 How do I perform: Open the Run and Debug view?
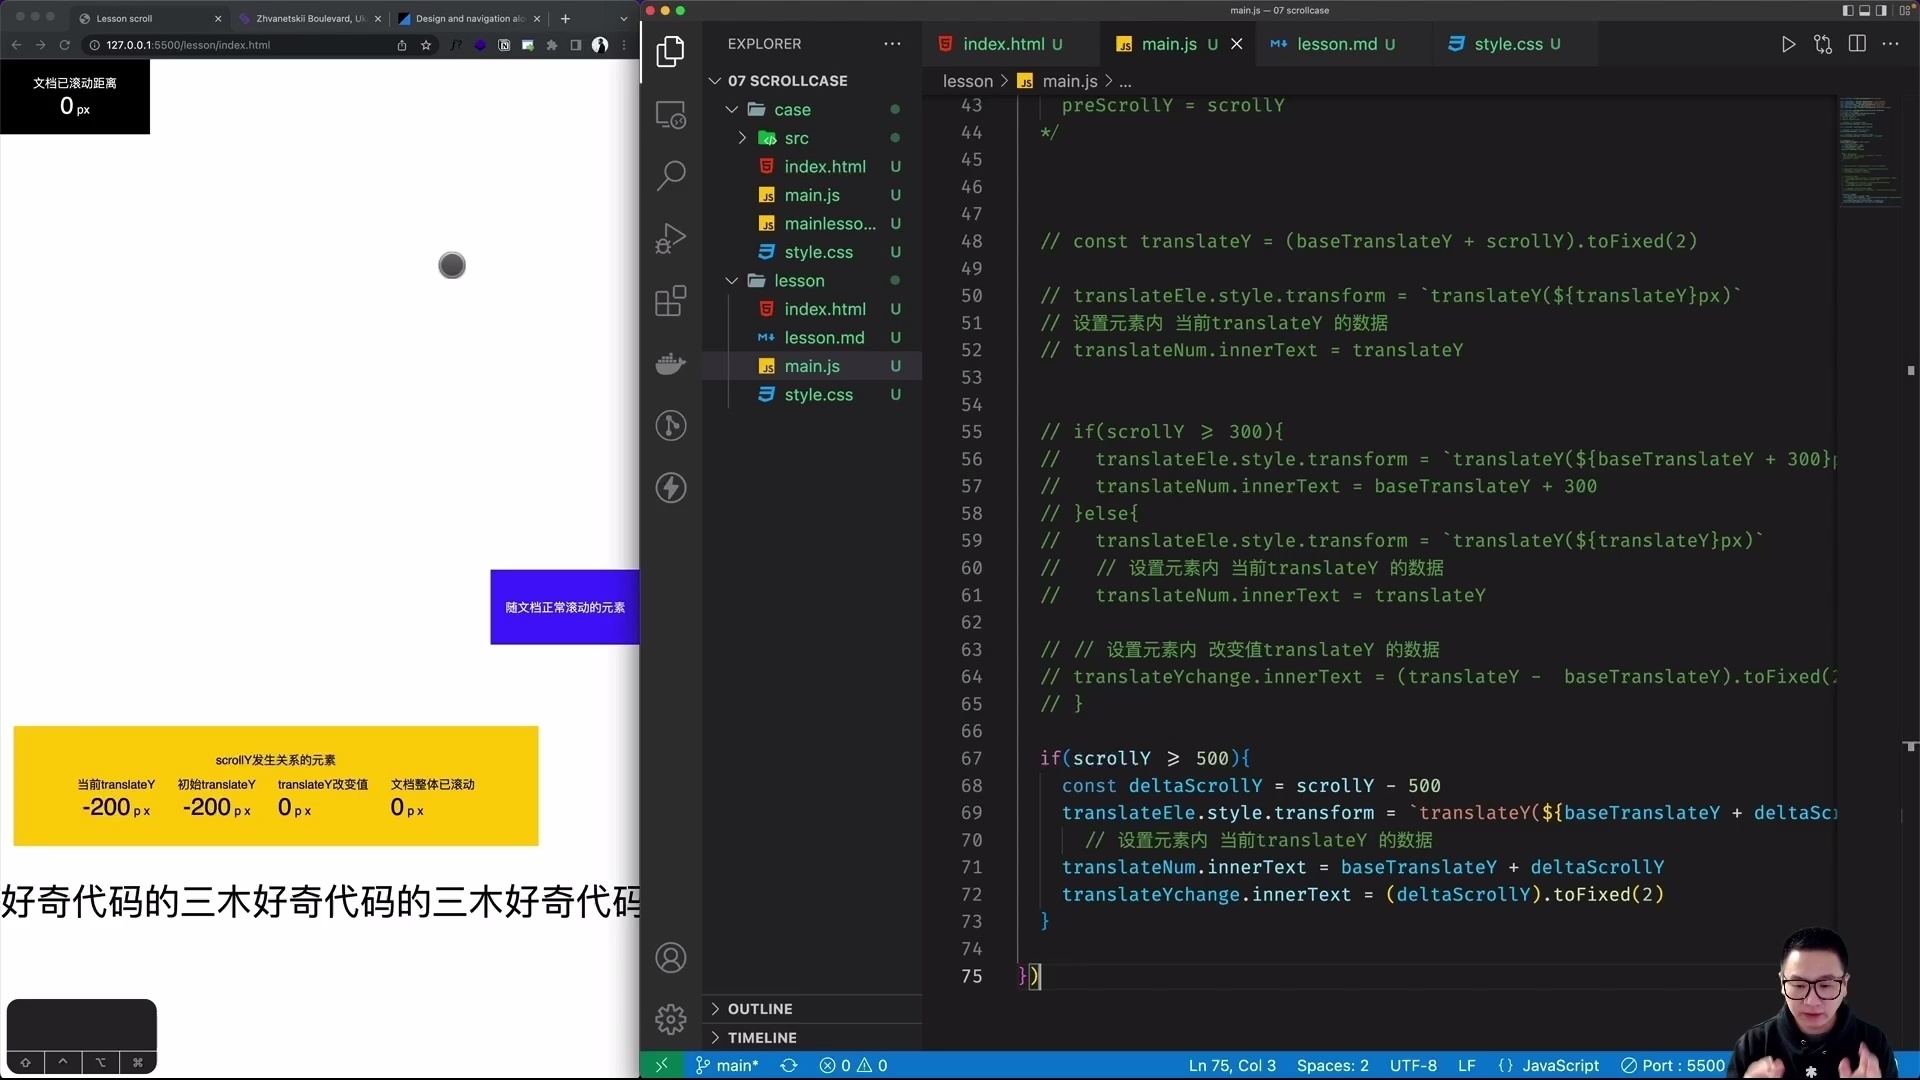(x=671, y=237)
